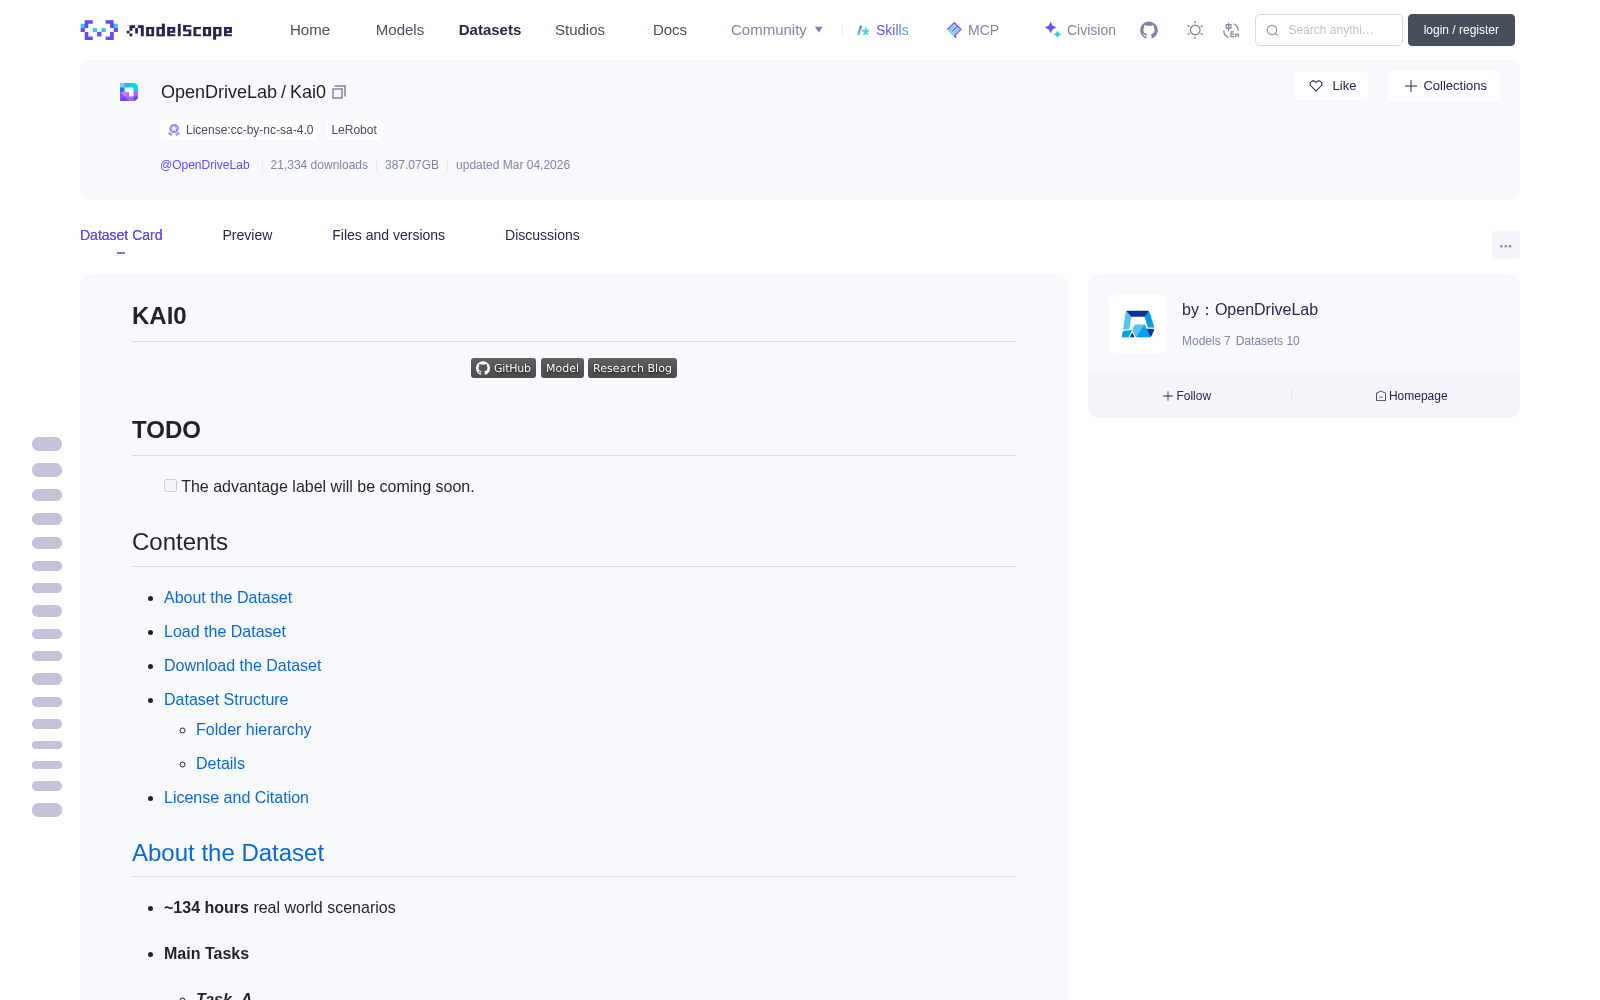Click the OpenDriveLab dataset avatar icon
This screenshot has height=1000, width=1600.
click(x=129, y=92)
